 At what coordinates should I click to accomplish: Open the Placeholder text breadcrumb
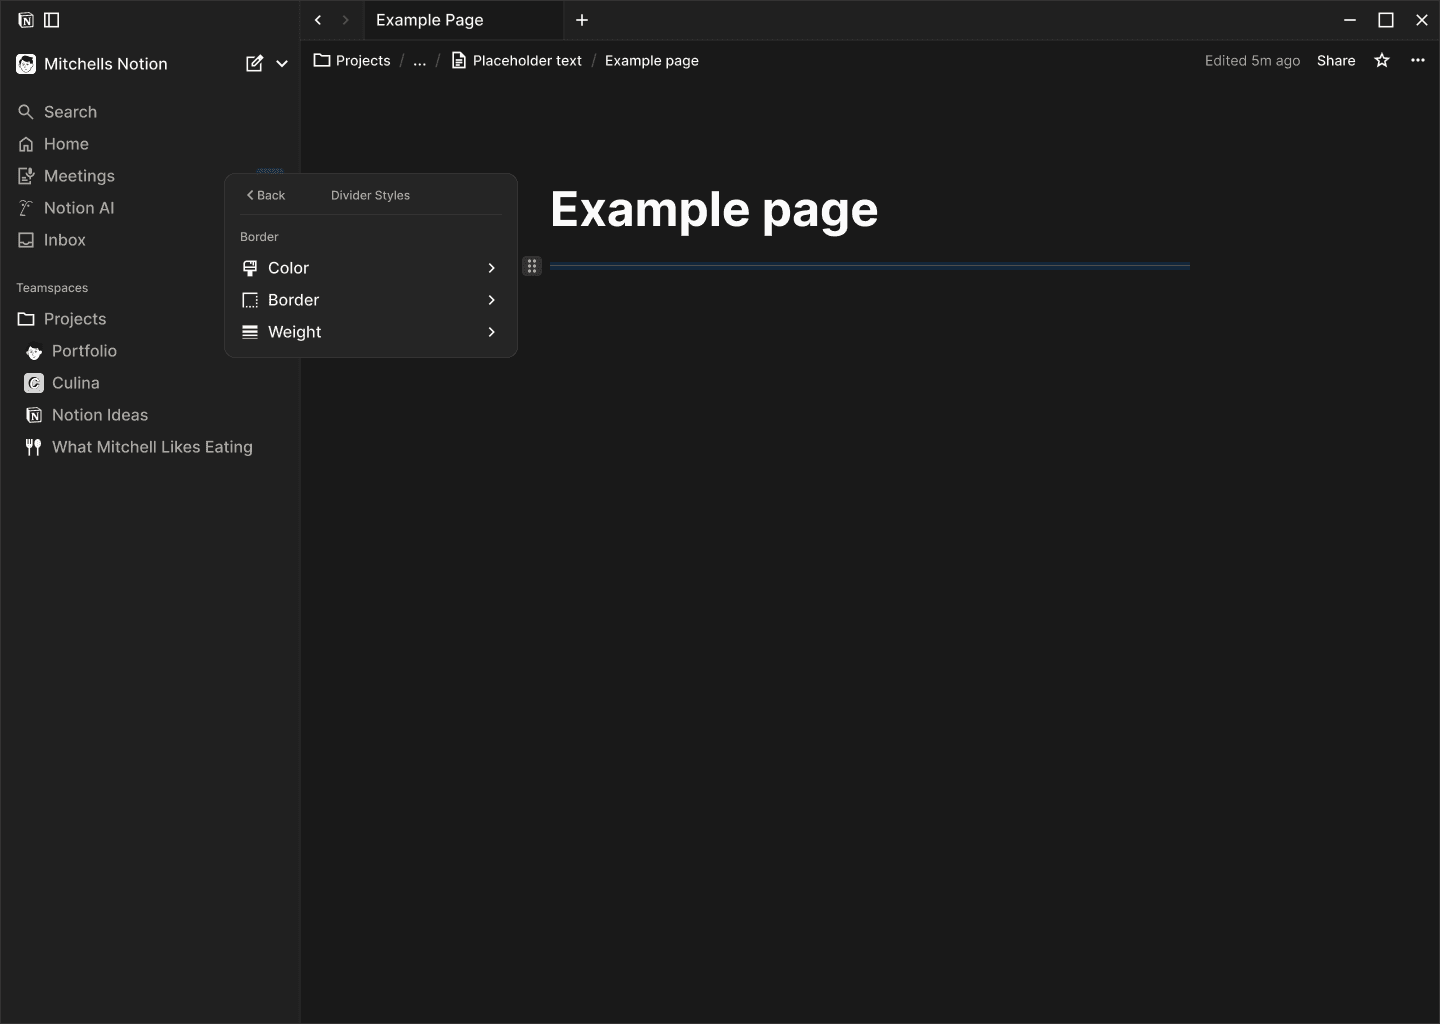(527, 60)
